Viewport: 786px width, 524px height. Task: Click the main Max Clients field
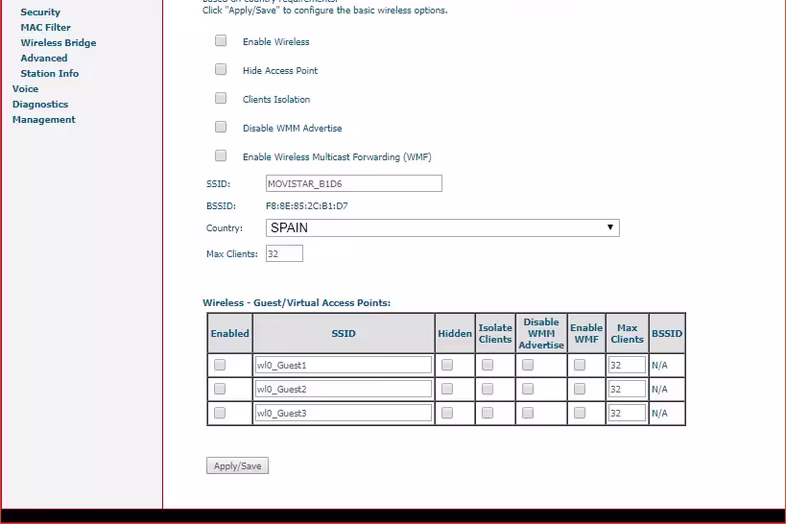(284, 254)
